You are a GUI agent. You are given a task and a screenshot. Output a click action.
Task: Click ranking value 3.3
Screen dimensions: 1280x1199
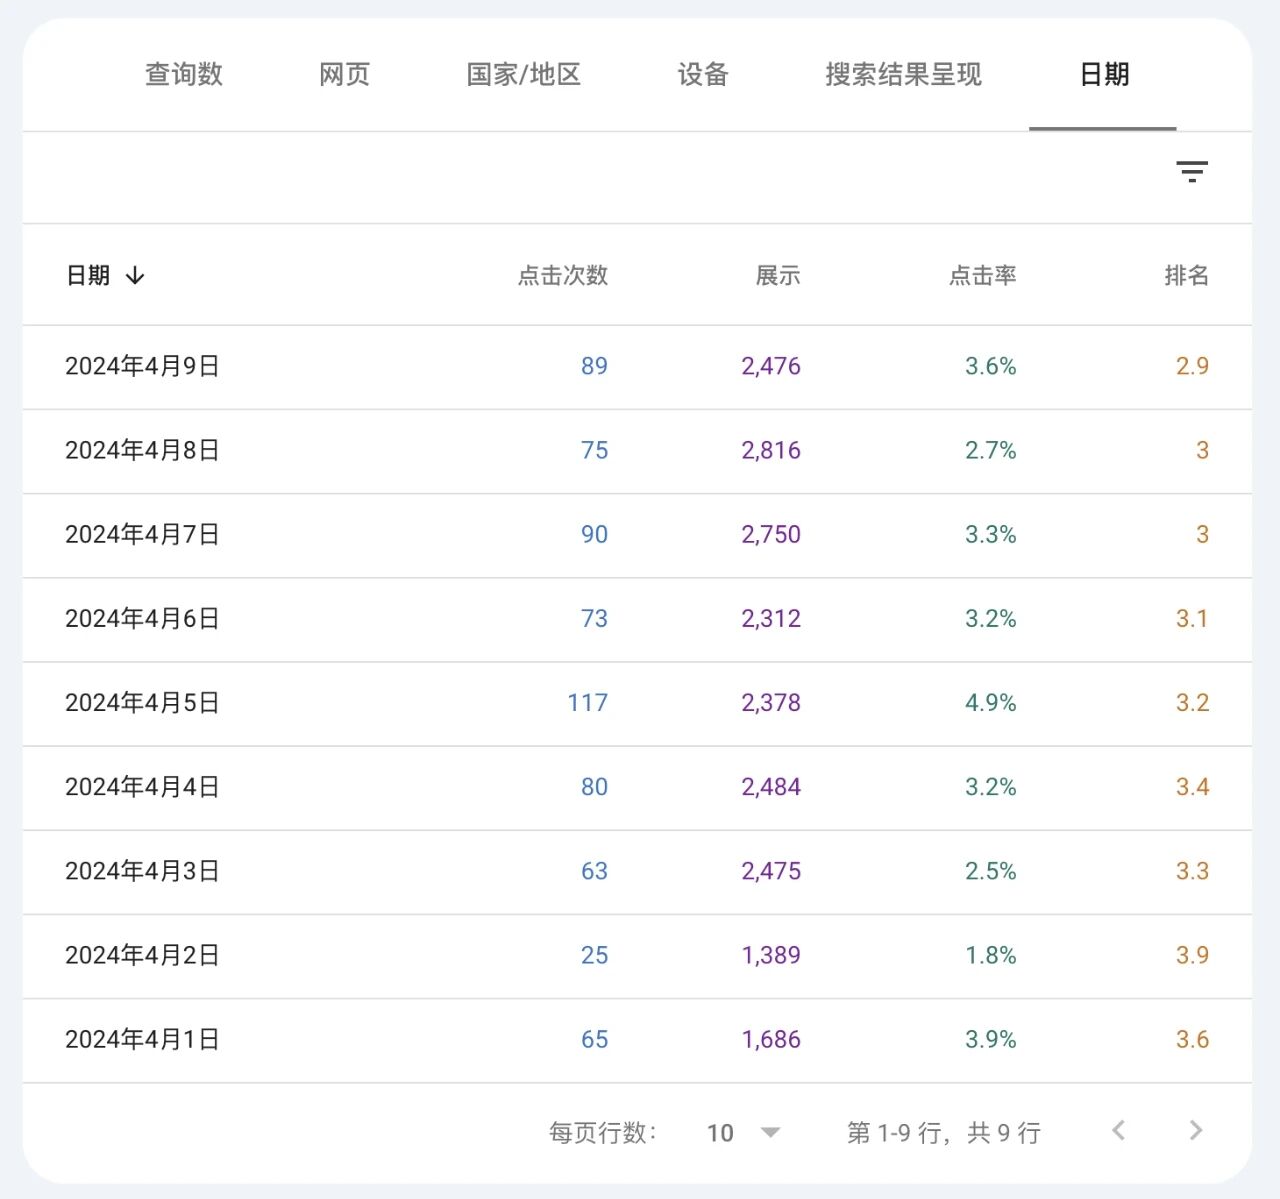1192,871
